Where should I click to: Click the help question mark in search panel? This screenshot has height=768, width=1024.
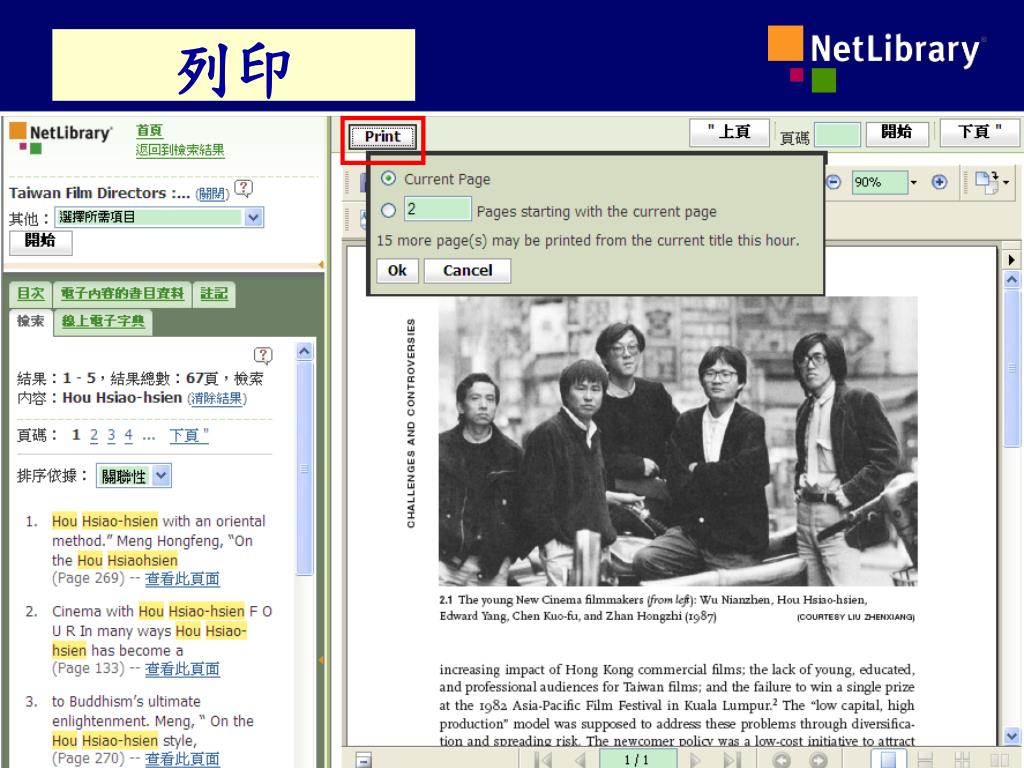pyautogui.click(x=263, y=355)
